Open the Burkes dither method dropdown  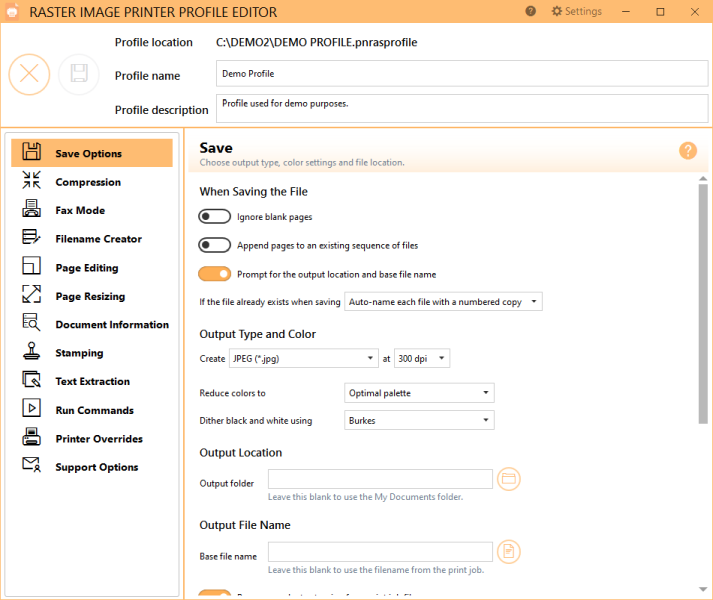pos(419,420)
